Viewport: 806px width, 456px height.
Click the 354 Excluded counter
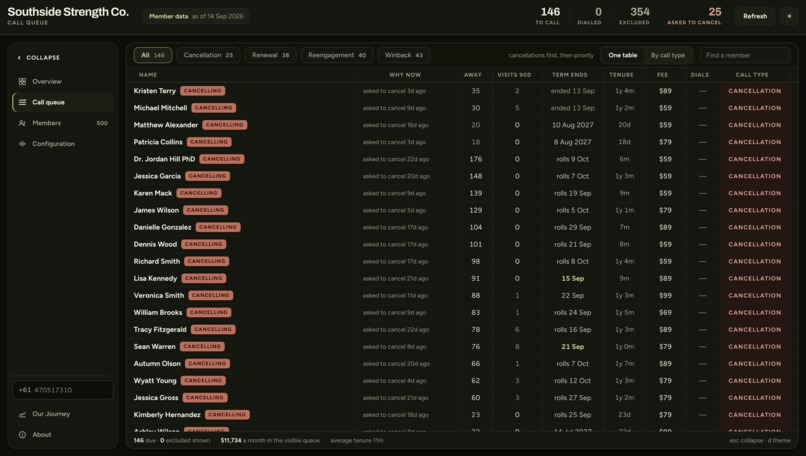[634, 16]
